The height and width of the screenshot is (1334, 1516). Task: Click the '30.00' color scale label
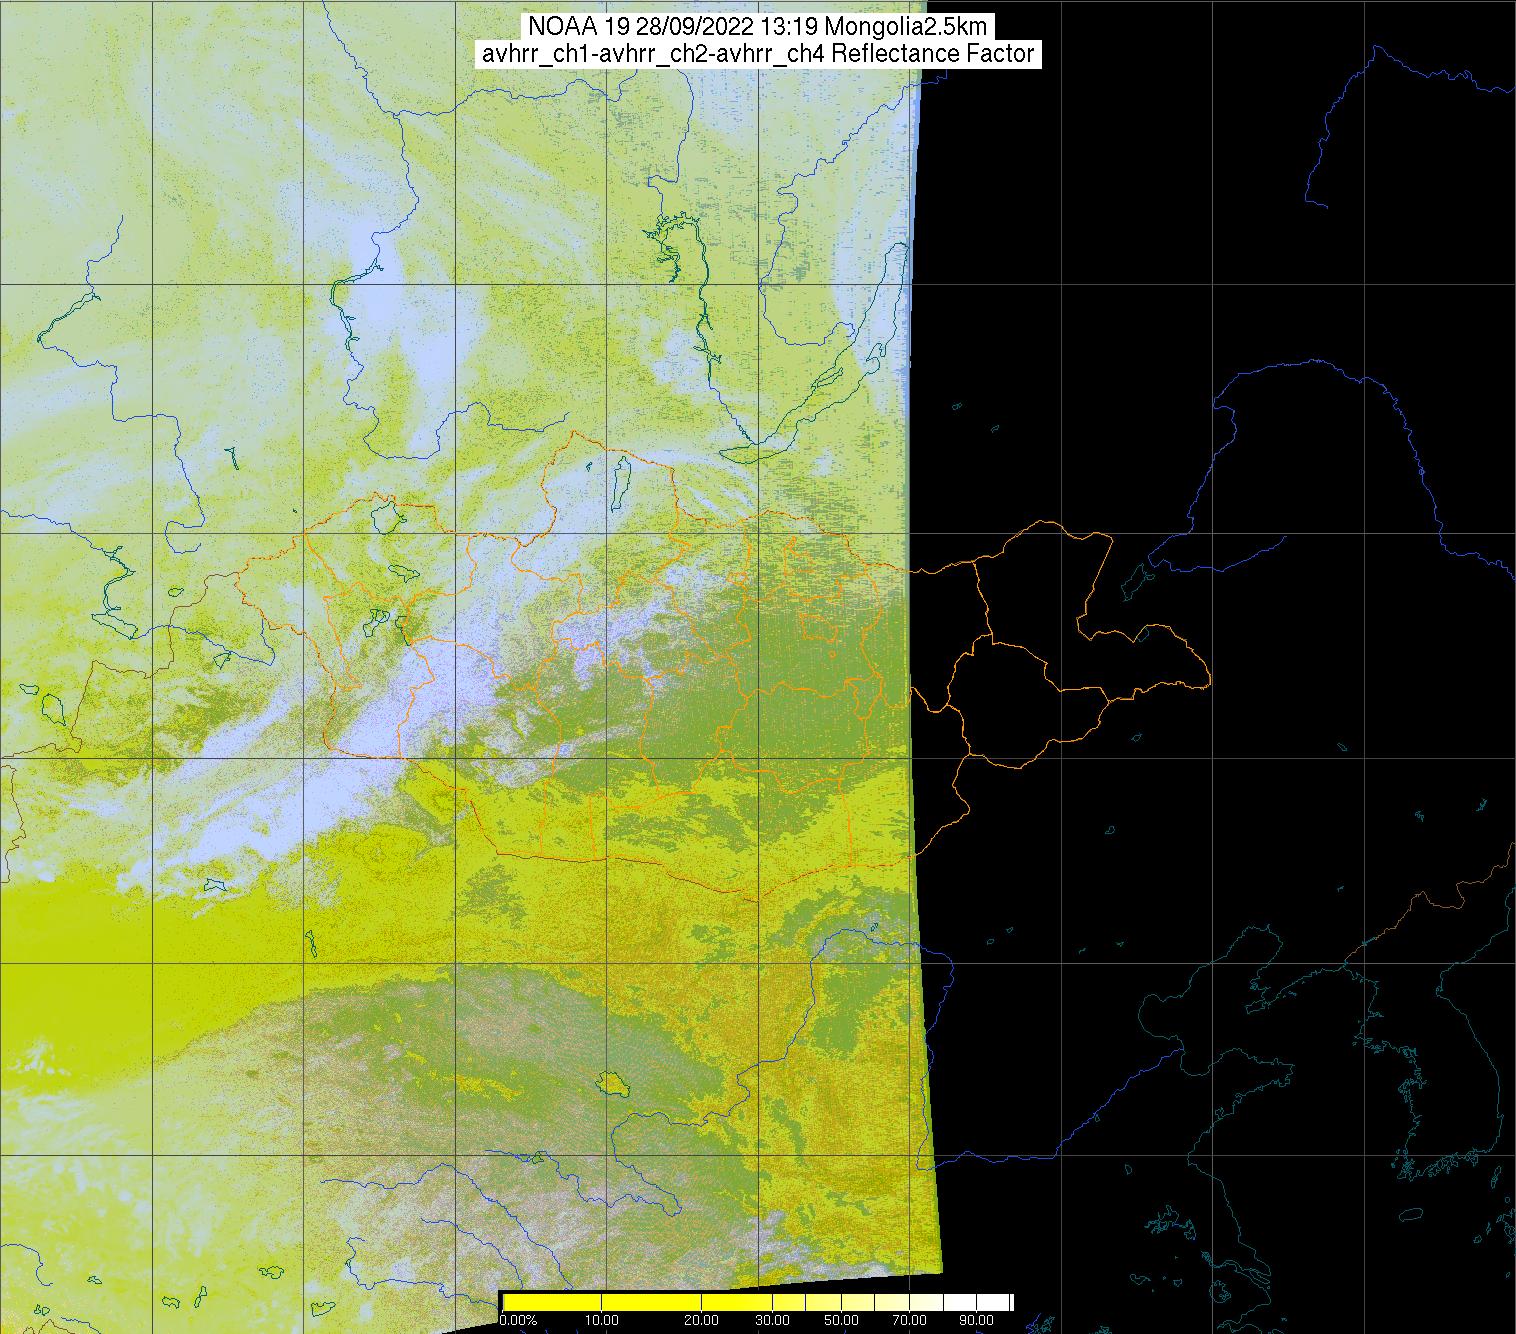click(772, 1322)
